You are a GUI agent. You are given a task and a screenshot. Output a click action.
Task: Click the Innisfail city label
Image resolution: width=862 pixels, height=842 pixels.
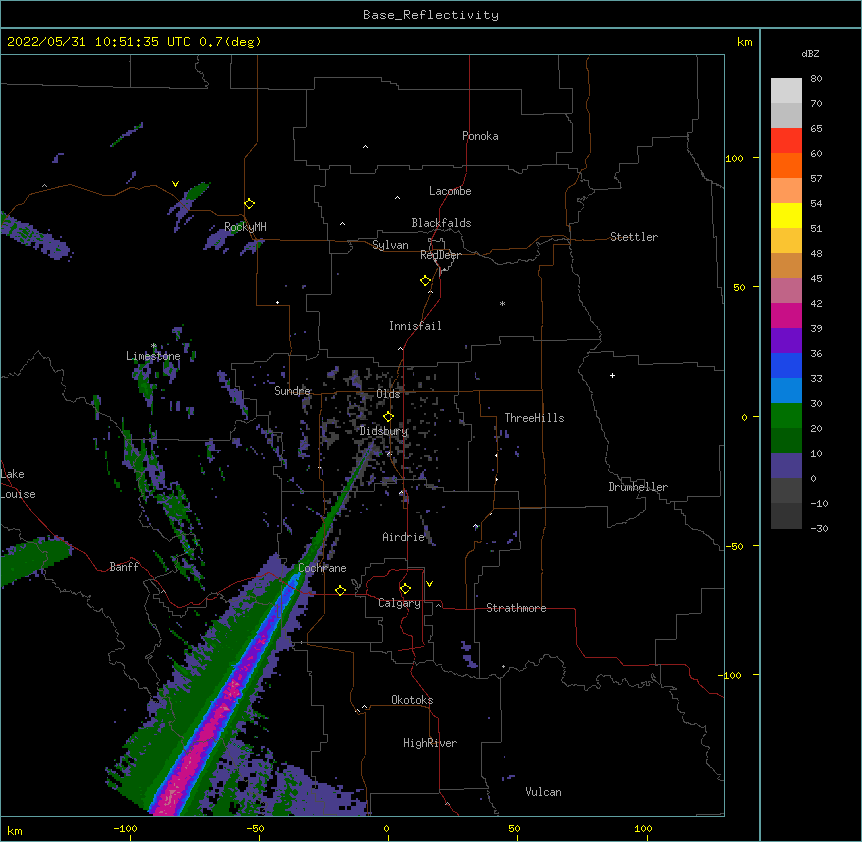(415, 326)
